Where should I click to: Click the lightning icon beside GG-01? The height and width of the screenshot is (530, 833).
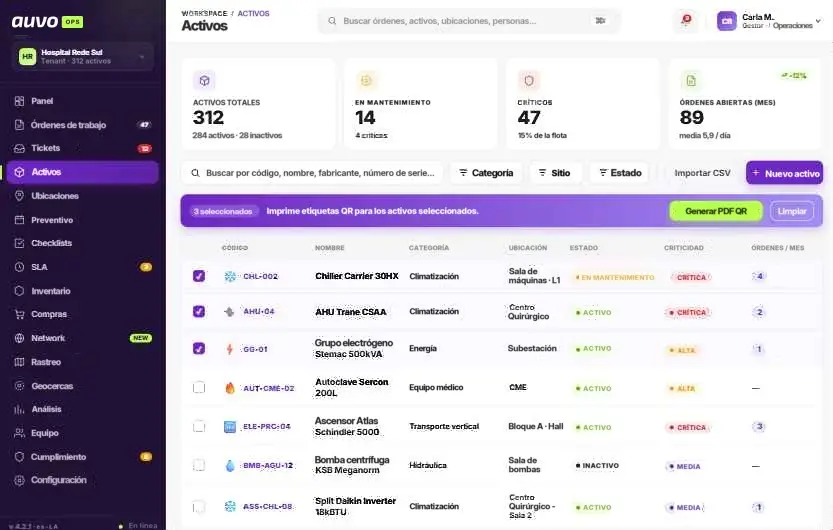pos(230,349)
